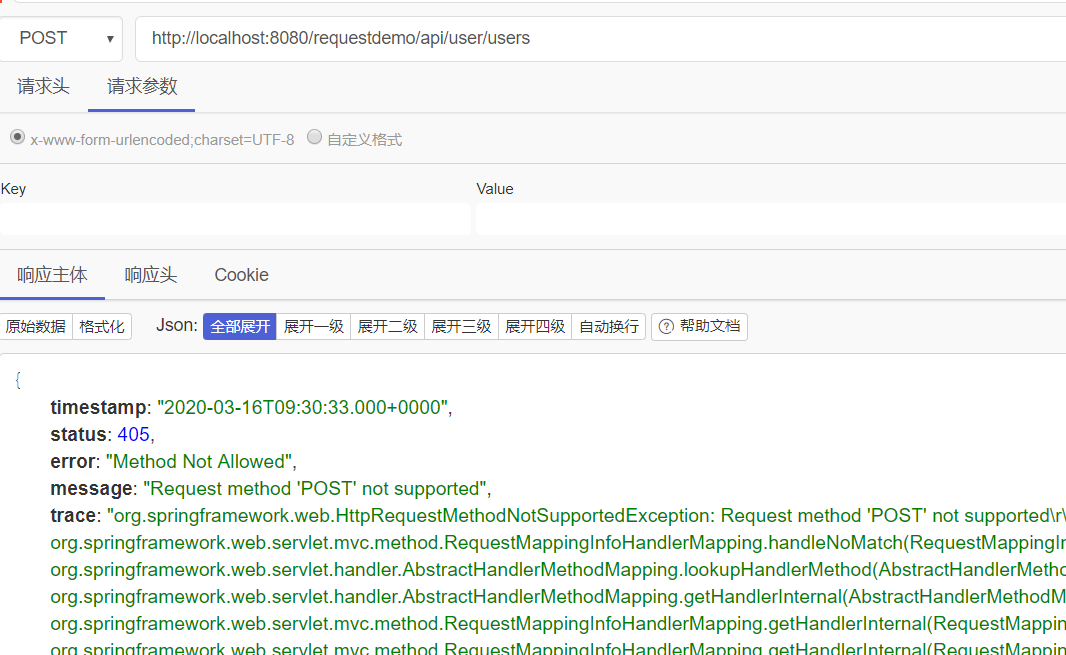Viewport: 1066px width, 655px height.
Task: Switch to the 响应头 tab
Action: pos(150,275)
